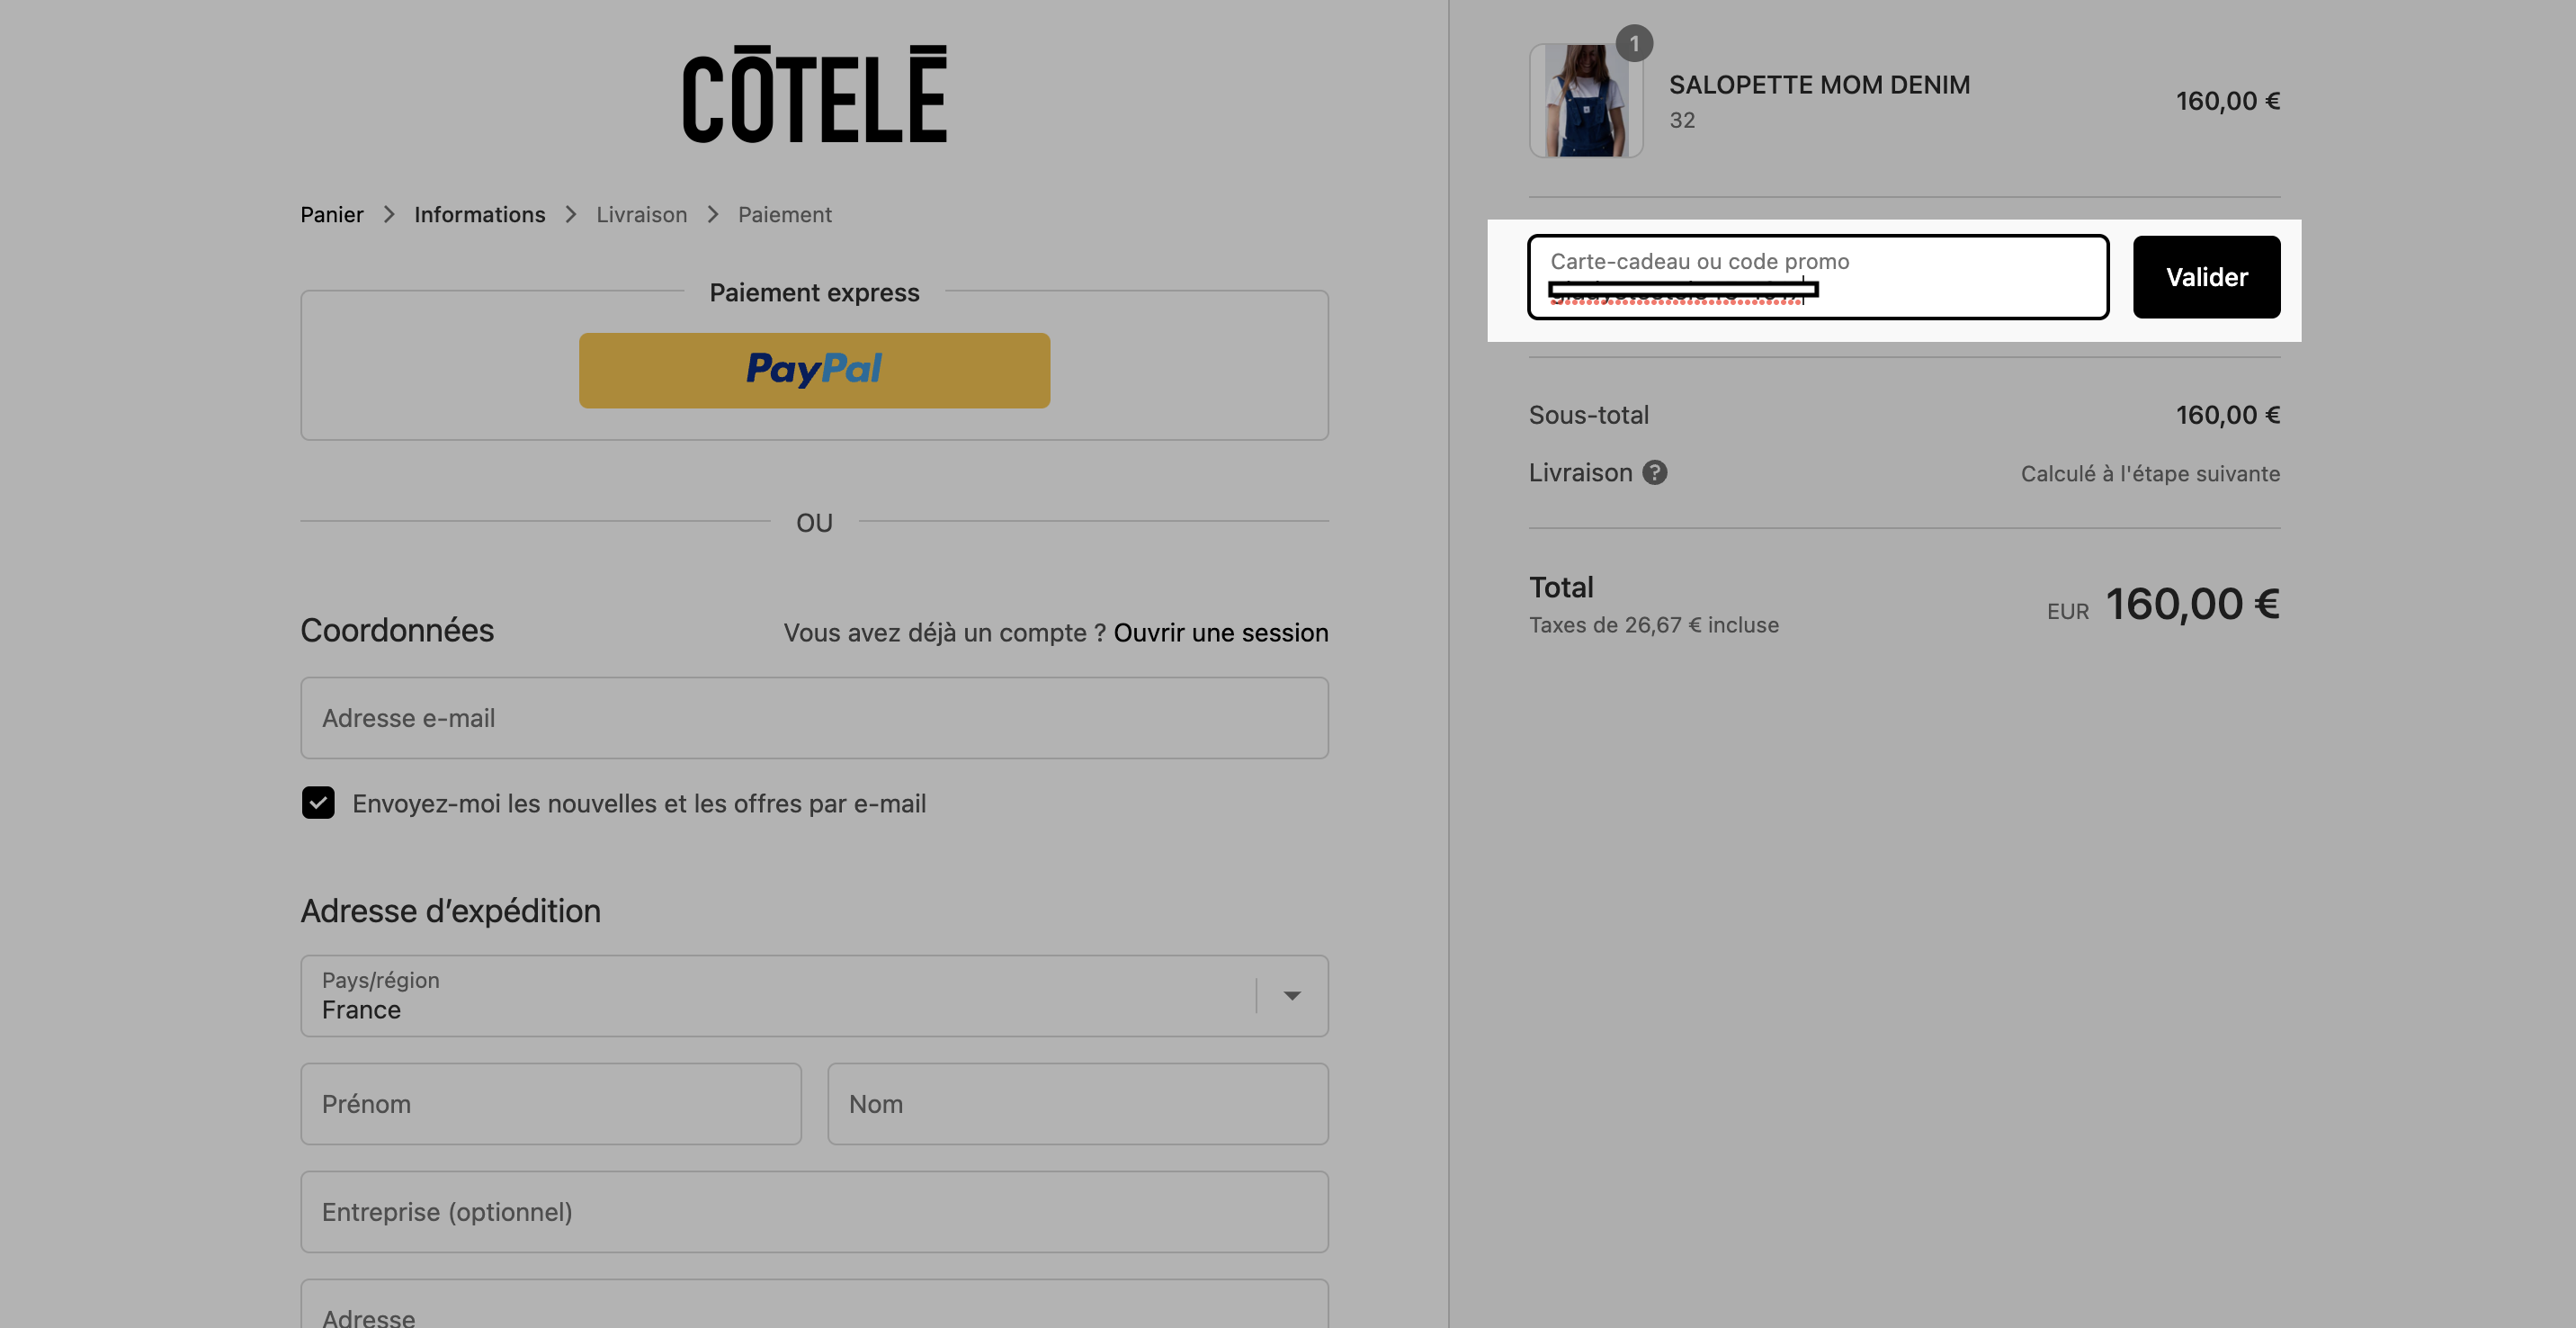The height and width of the screenshot is (1328, 2576).
Task: Focus the Adresse e-mail input field
Action: coord(814,718)
